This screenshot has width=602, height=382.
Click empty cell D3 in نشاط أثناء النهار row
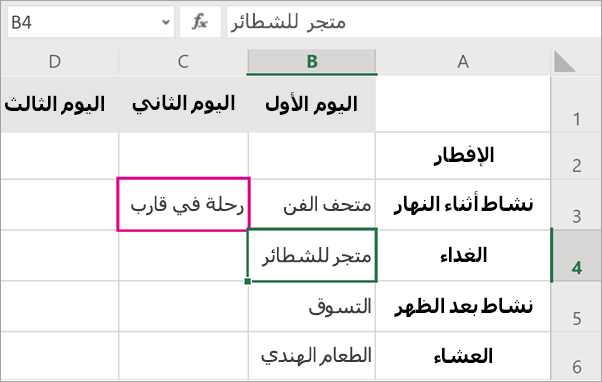(x=60, y=205)
